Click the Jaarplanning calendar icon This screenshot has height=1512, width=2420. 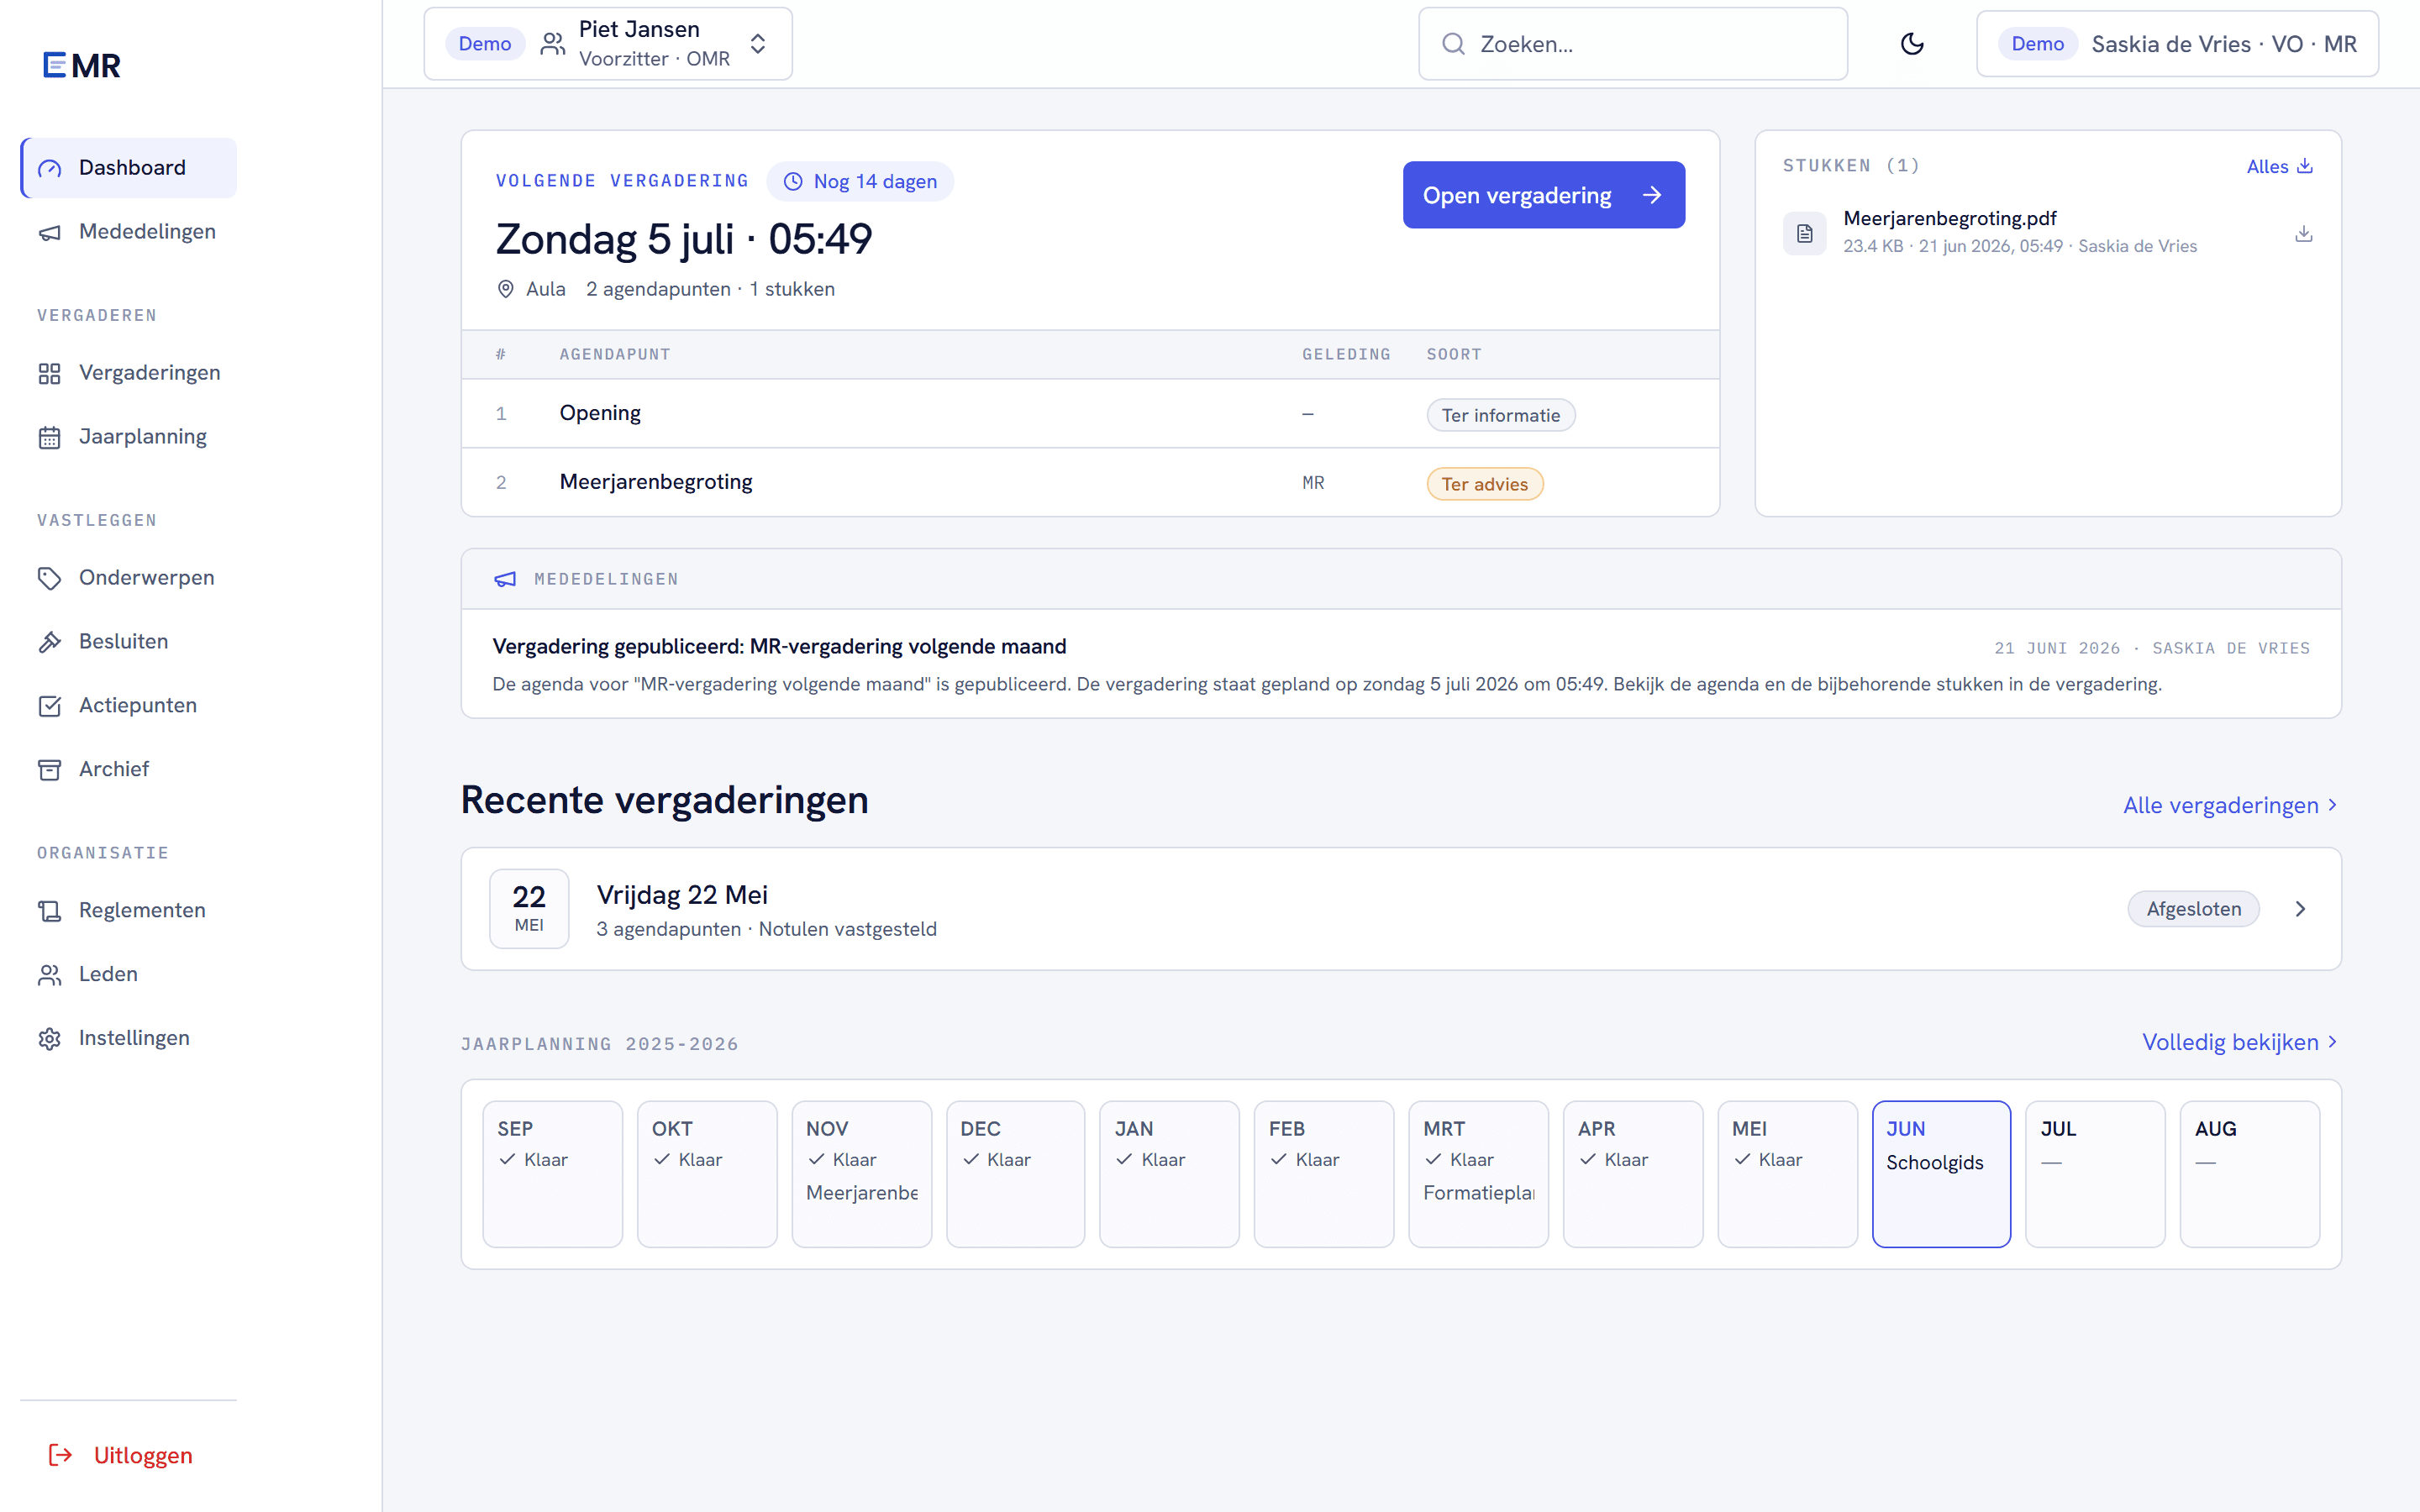(x=50, y=438)
